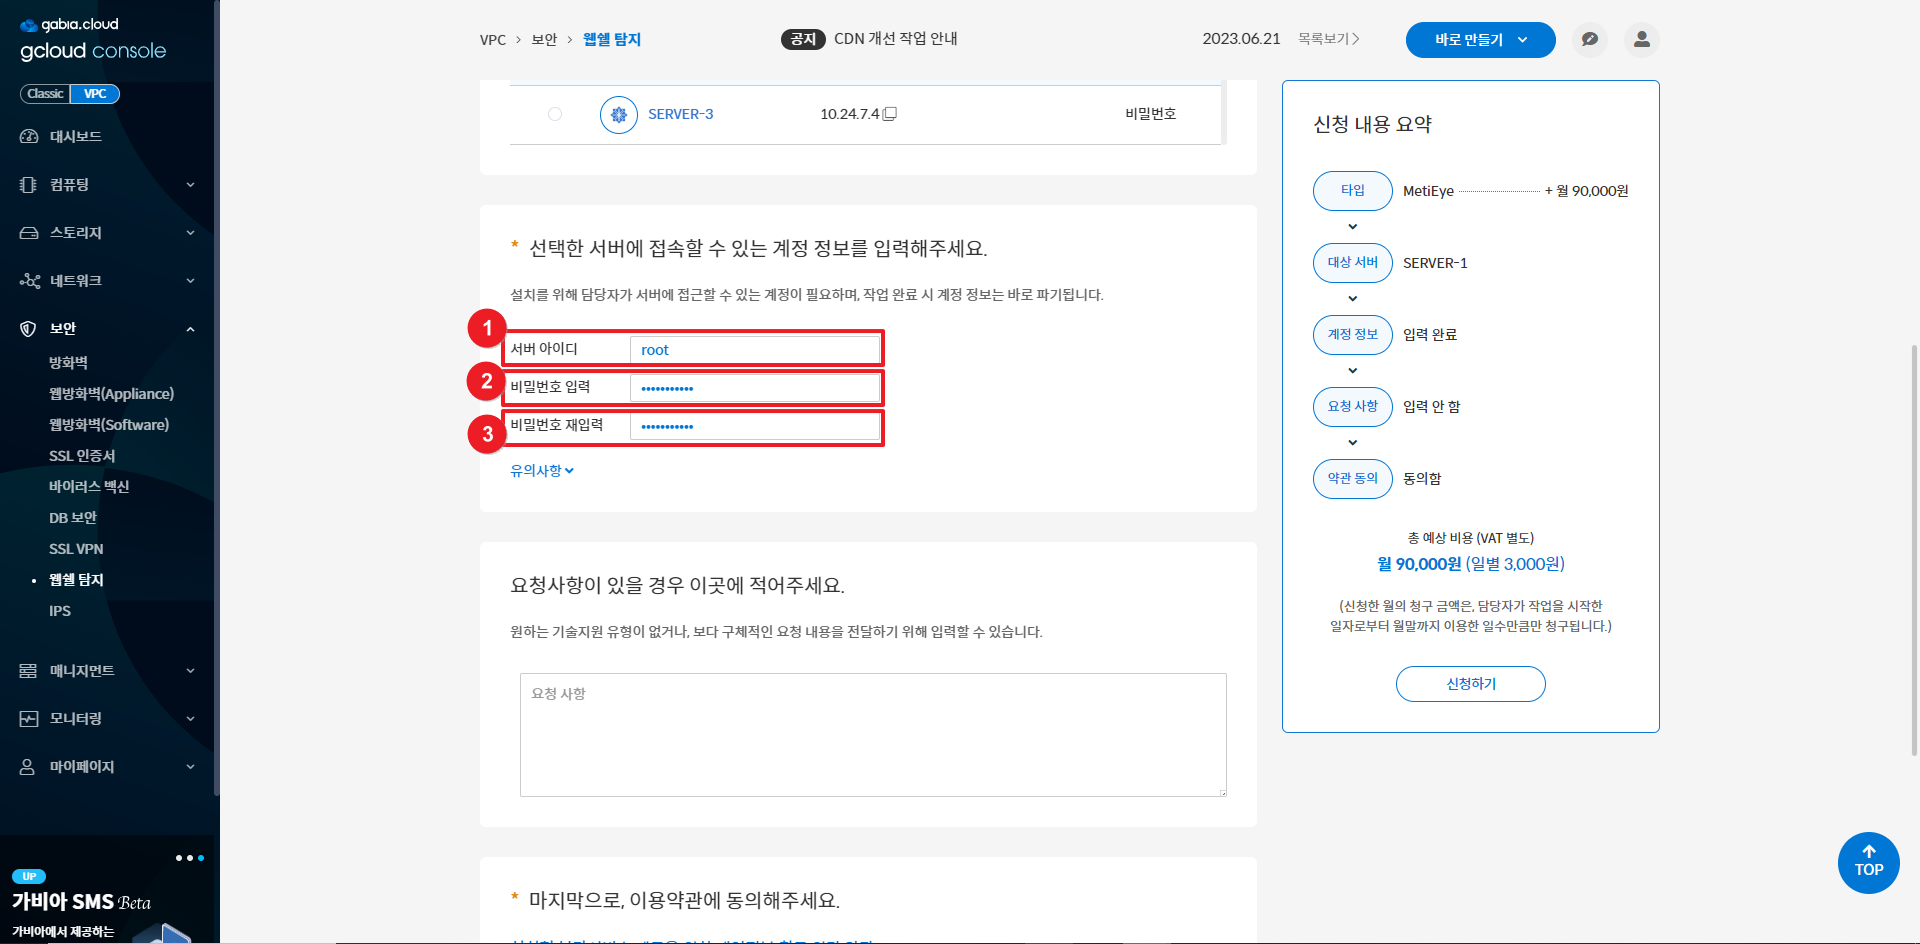Click the user profile icon in header
1920x944 pixels.
pyautogui.click(x=1641, y=40)
